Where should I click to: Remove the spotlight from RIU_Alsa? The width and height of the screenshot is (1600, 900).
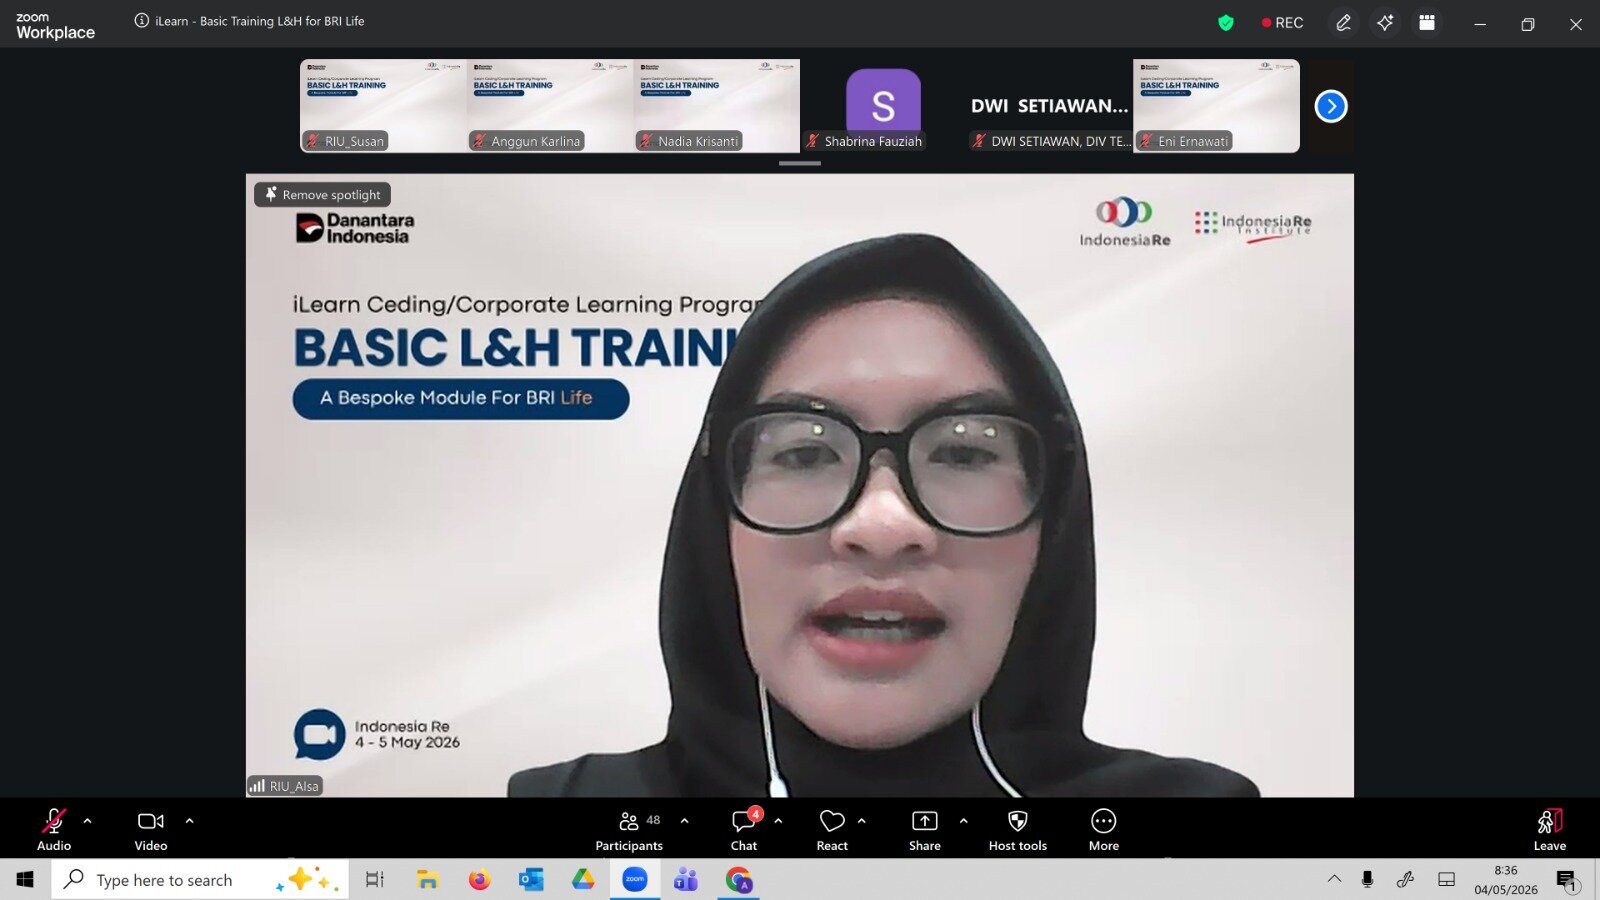(323, 195)
